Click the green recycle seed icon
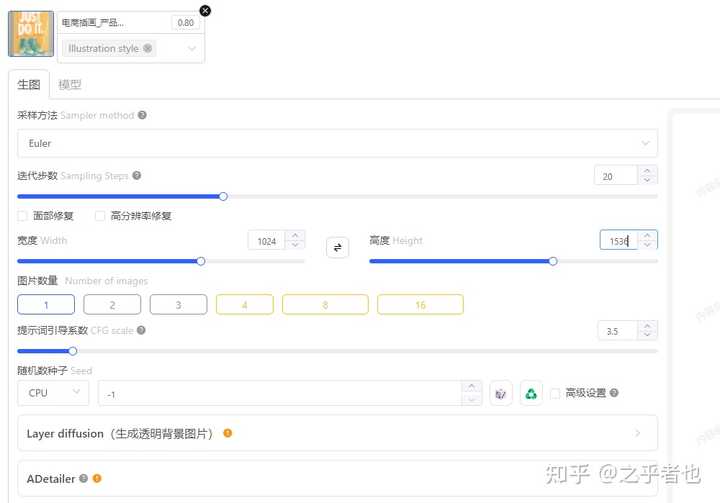This screenshot has width=720, height=503. click(x=531, y=394)
